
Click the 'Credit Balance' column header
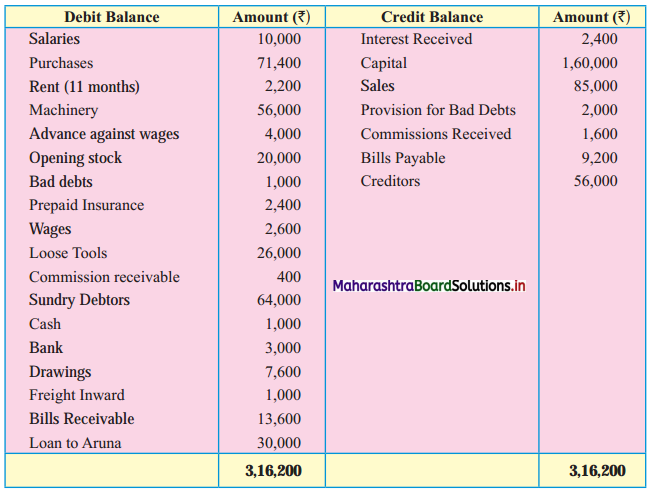click(432, 17)
